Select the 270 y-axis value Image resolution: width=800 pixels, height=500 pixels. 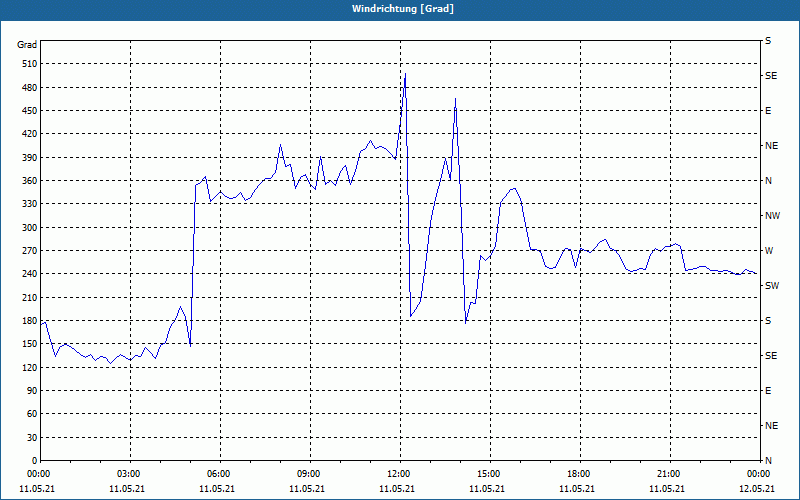29,251
